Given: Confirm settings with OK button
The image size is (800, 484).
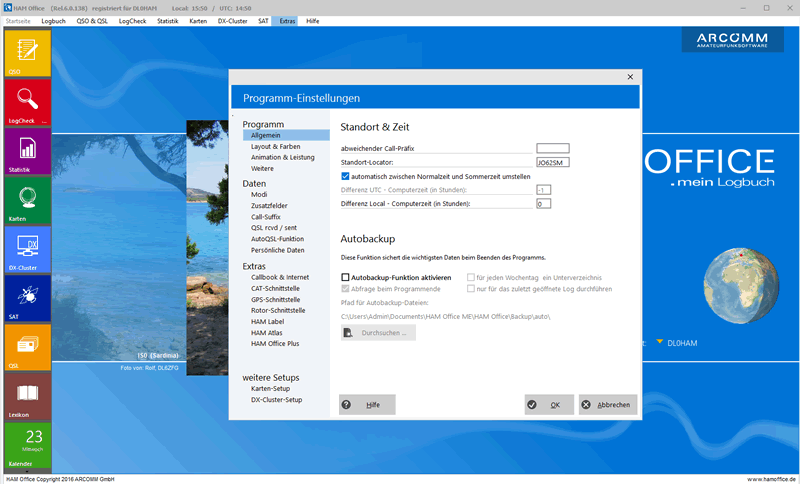Looking at the screenshot, I should pyautogui.click(x=549, y=404).
